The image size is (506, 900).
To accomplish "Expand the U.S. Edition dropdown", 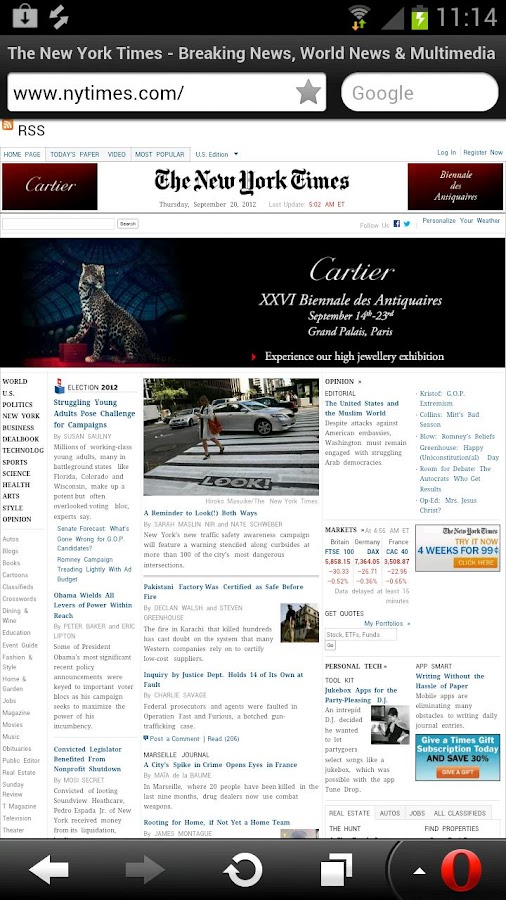I will 217,154.
